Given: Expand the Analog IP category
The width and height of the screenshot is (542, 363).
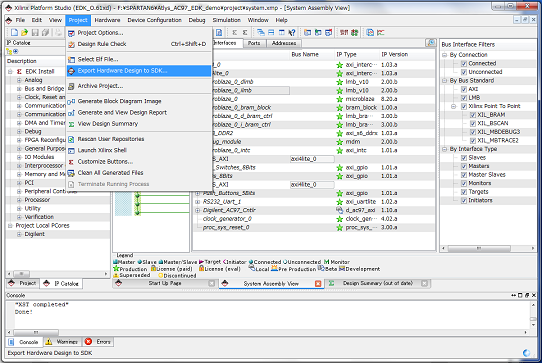Looking at the screenshot, I should coord(19,80).
